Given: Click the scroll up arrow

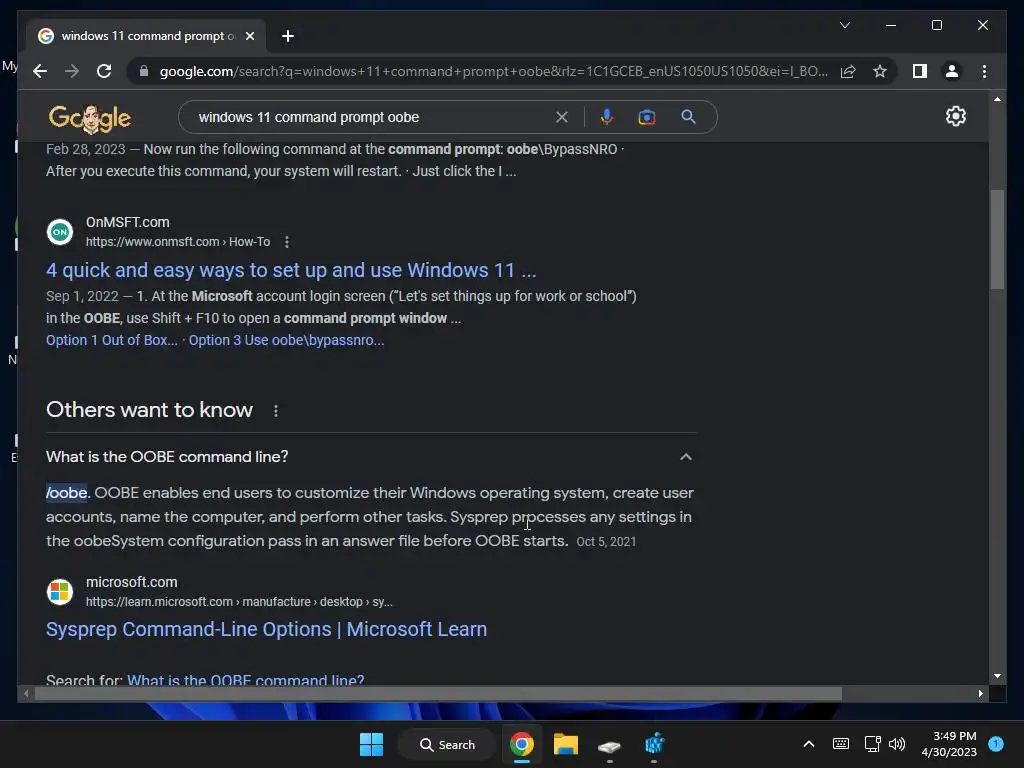Looking at the screenshot, I should [997, 99].
